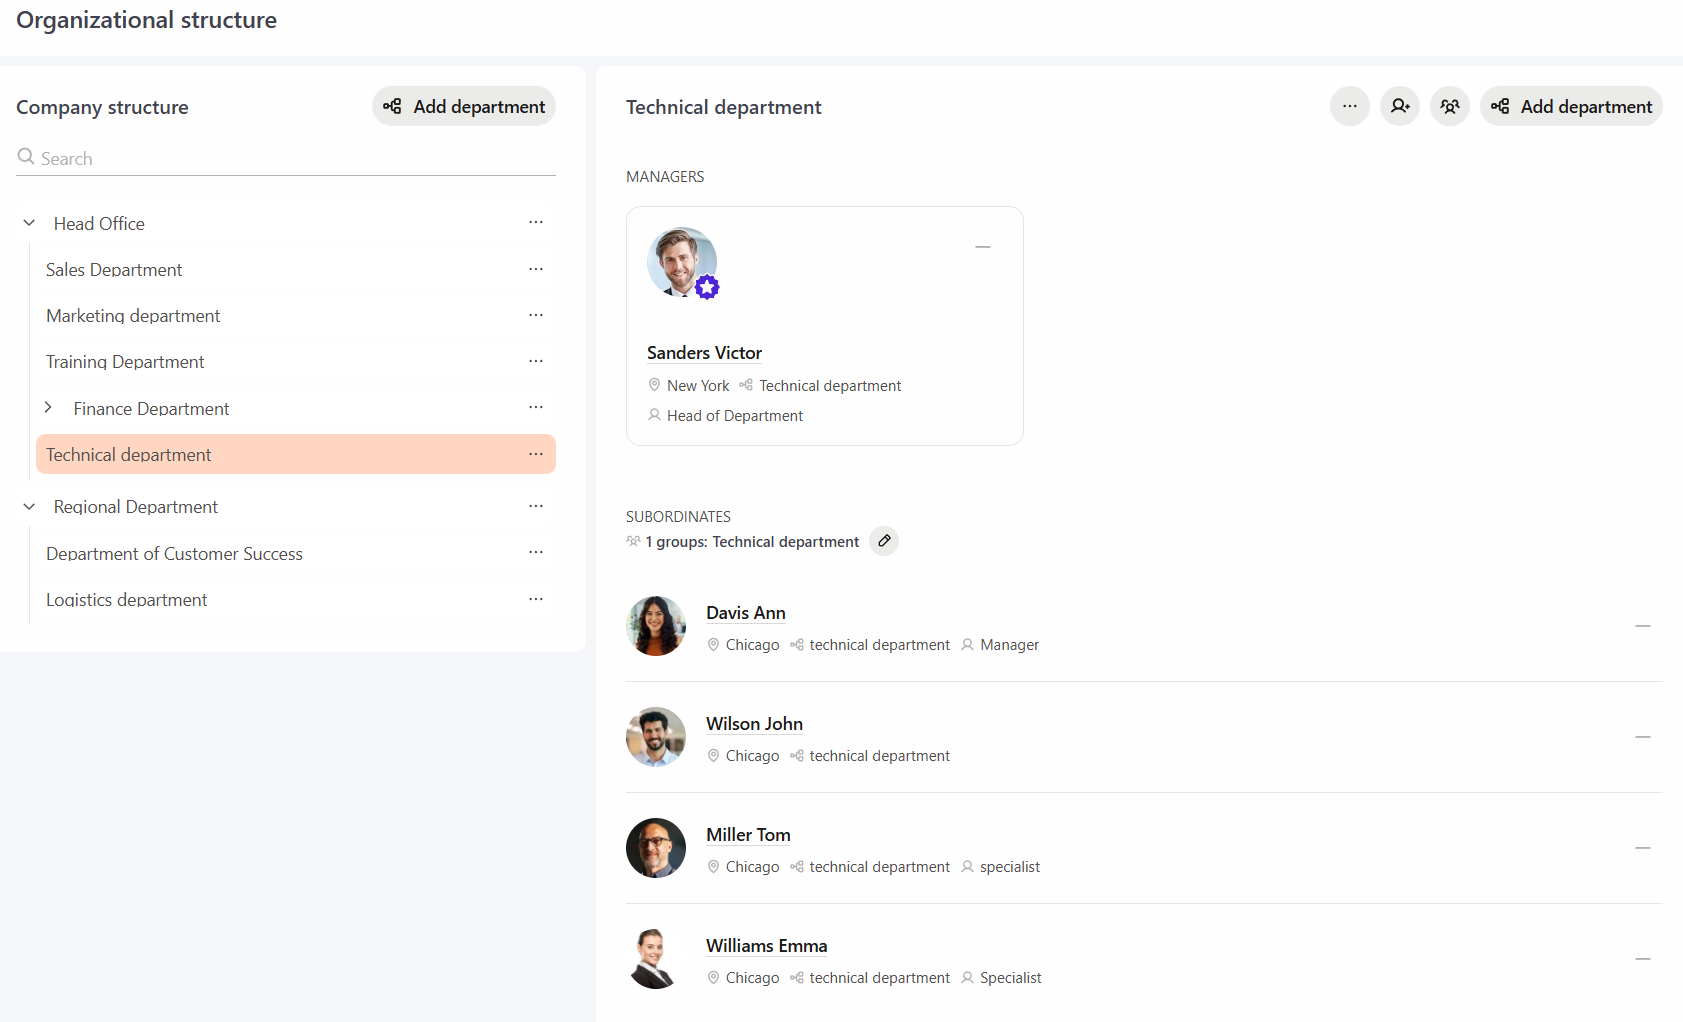Remove Davis Ann with minus icon

point(1642,626)
